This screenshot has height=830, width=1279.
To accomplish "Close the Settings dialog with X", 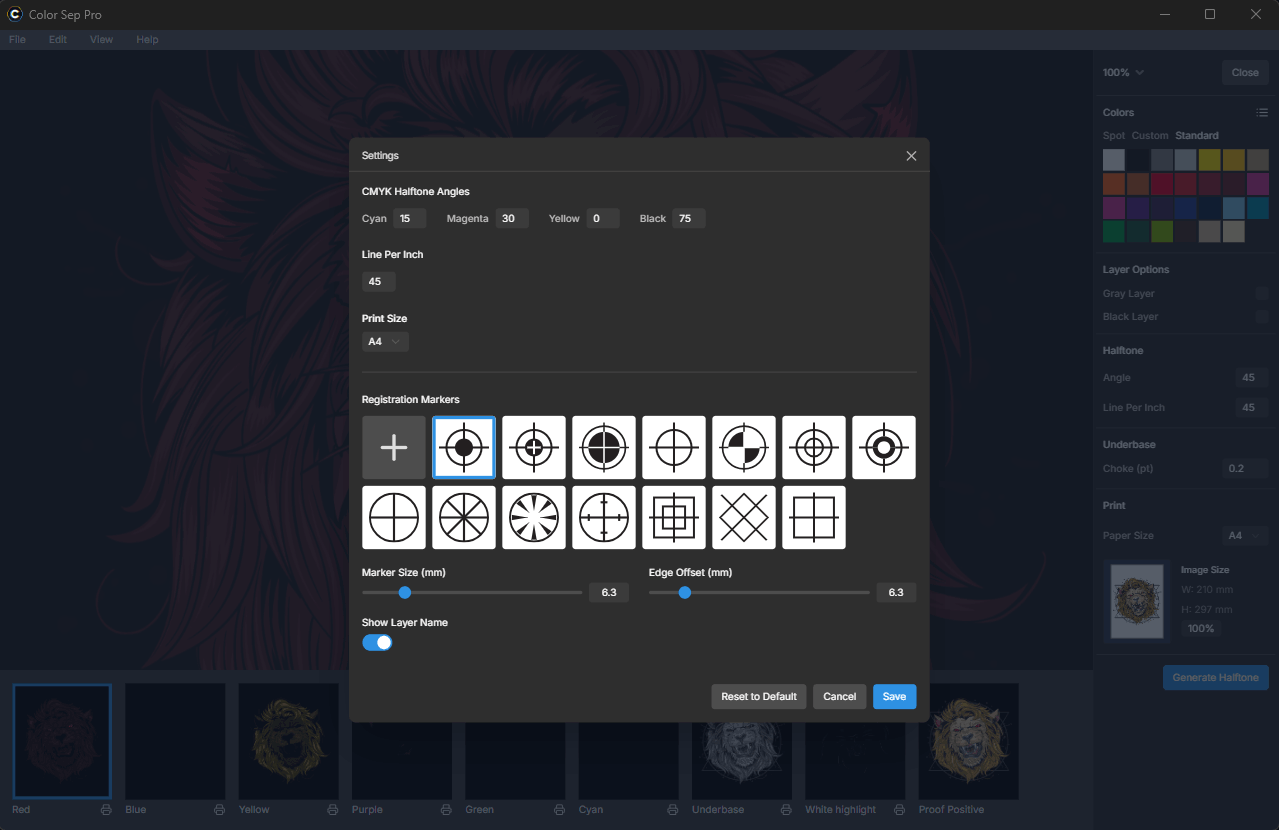I will click(x=911, y=156).
